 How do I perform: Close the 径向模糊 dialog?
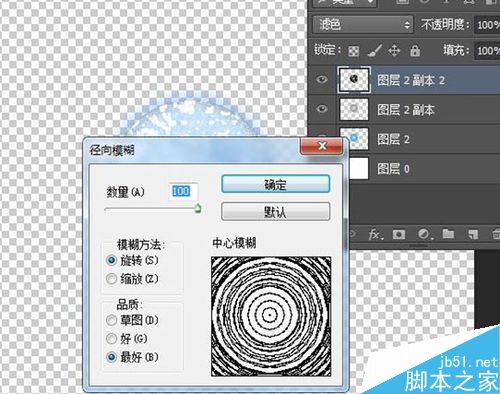321,146
